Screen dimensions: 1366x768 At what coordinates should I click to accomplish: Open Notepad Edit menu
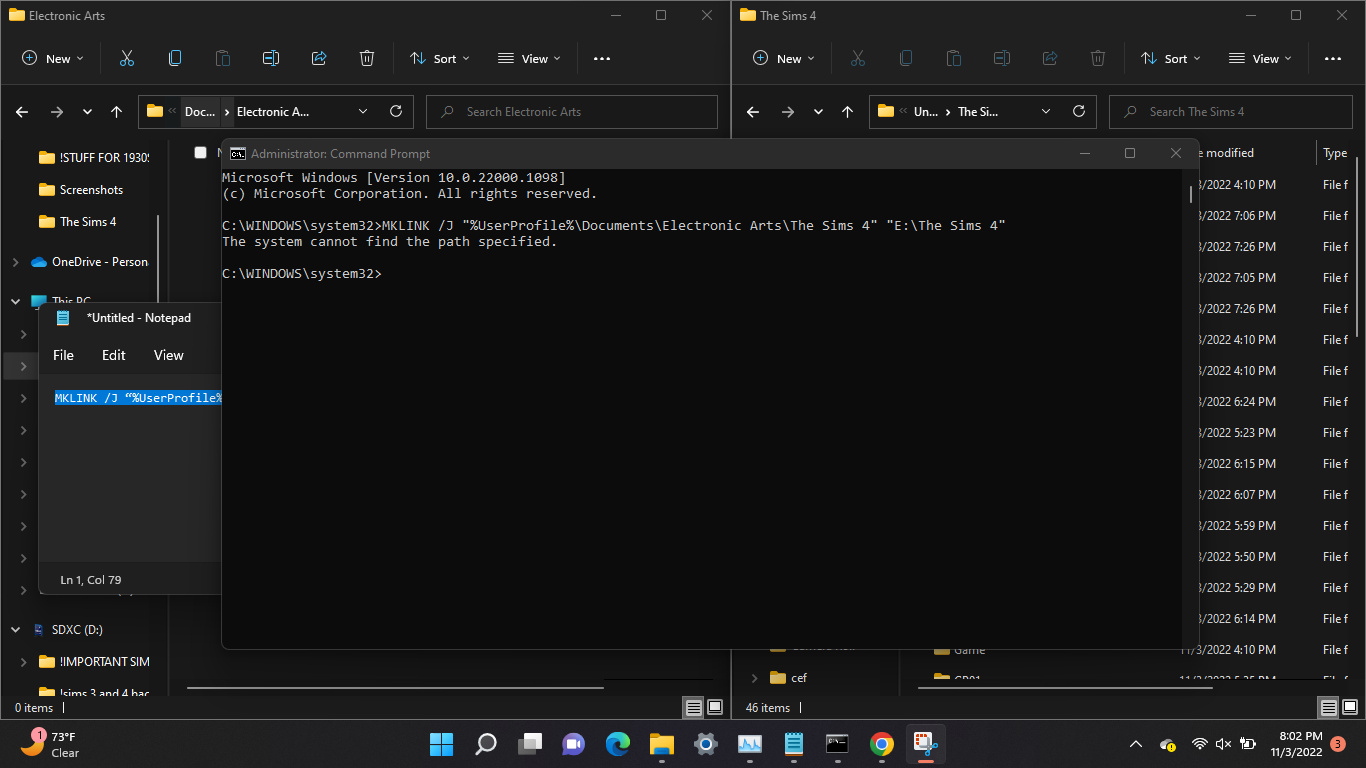click(x=114, y=355)
